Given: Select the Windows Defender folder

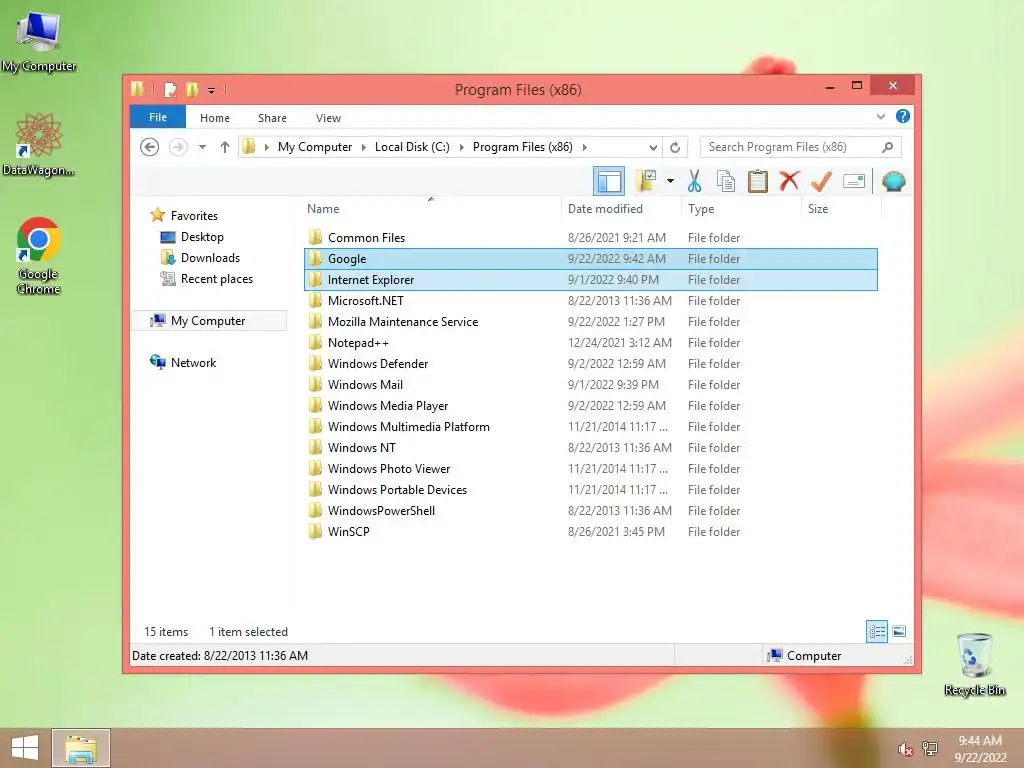Looking at the screenshot, I should pyautogui.click(x=591, y=363).
